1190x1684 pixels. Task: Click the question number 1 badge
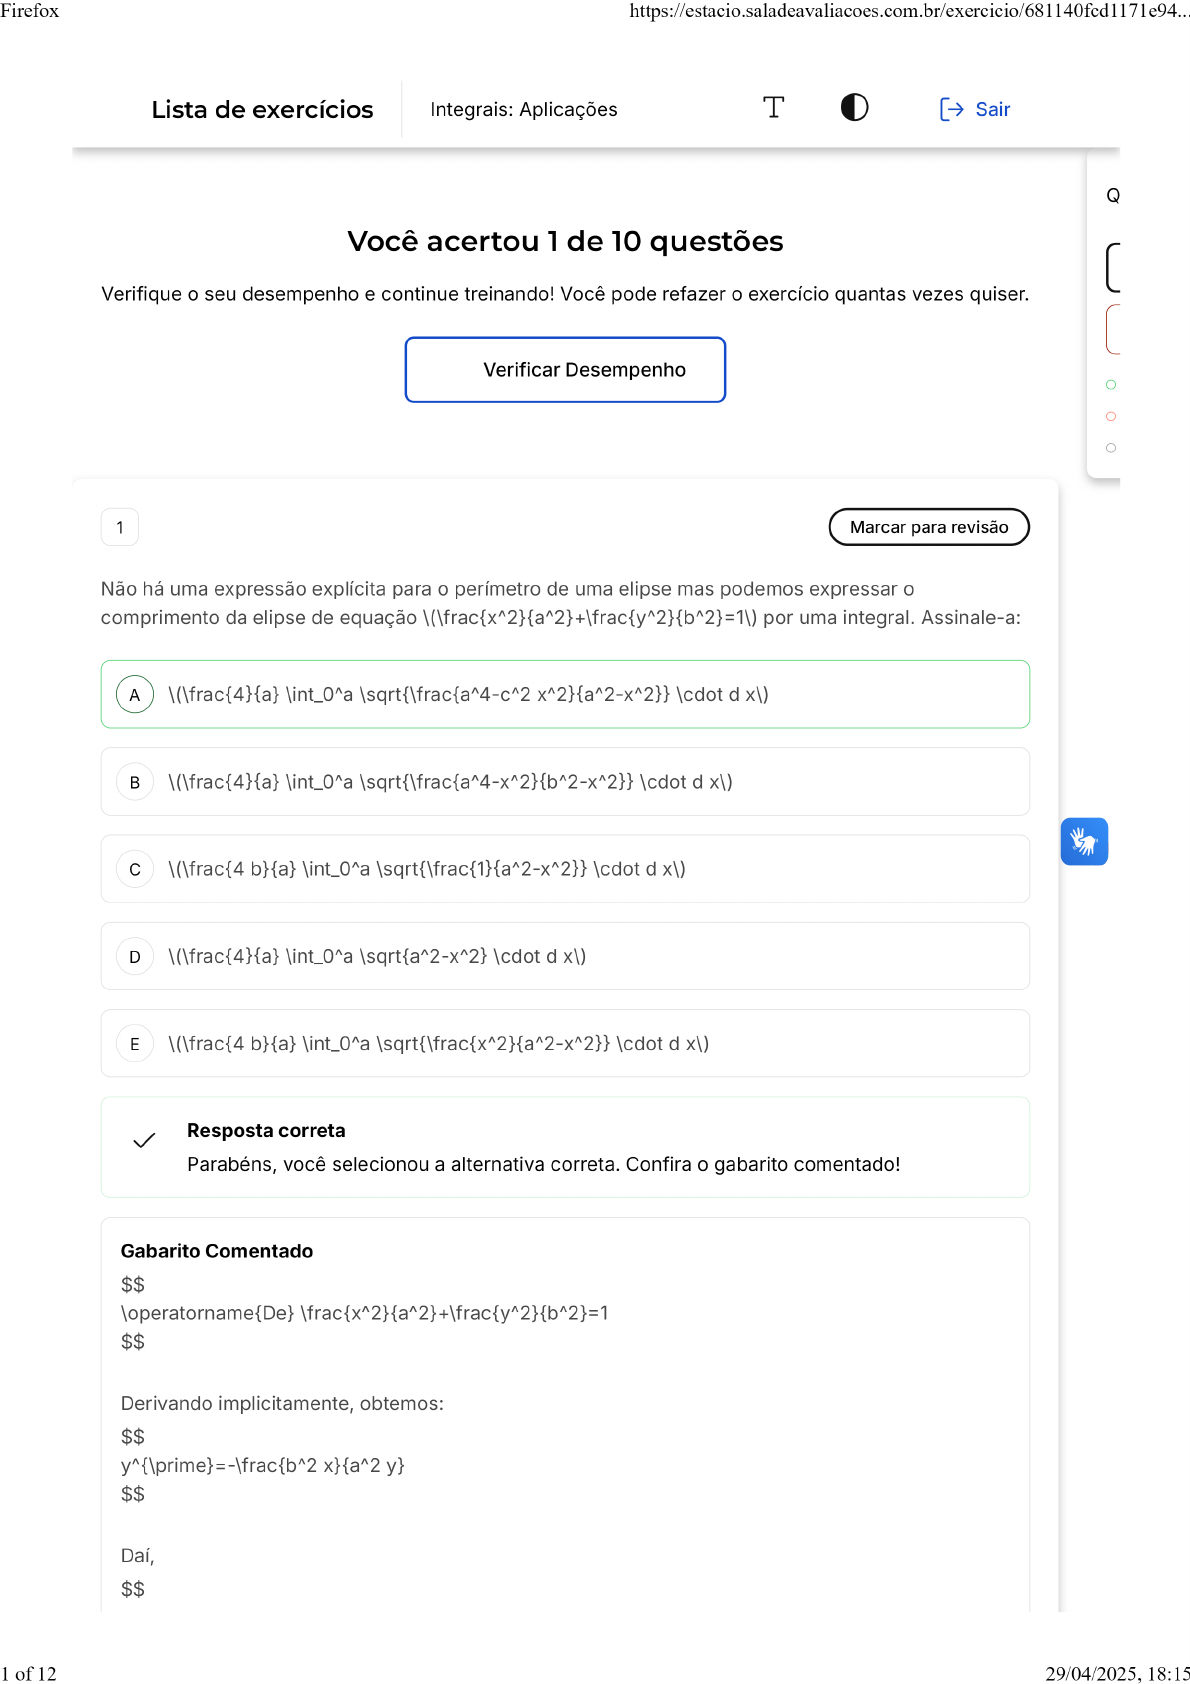click(120, 527)
